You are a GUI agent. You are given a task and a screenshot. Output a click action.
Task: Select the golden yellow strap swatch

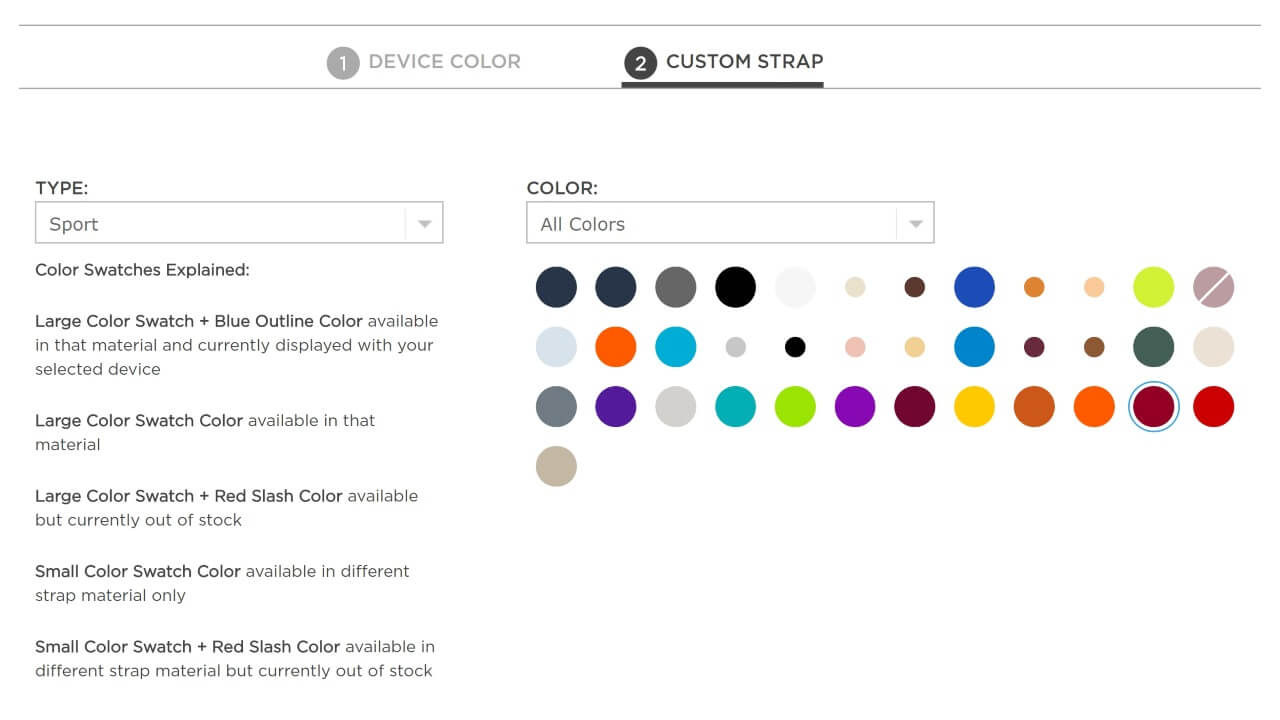click(974, 407)
